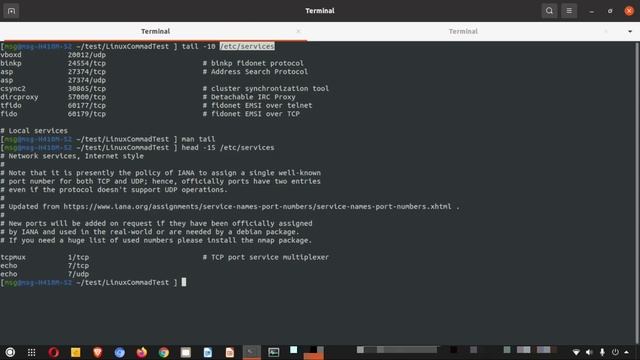The height and width of the screenshot is (360, 640).
Task: Open the blue document writer icon
Action: click(208, 352)
